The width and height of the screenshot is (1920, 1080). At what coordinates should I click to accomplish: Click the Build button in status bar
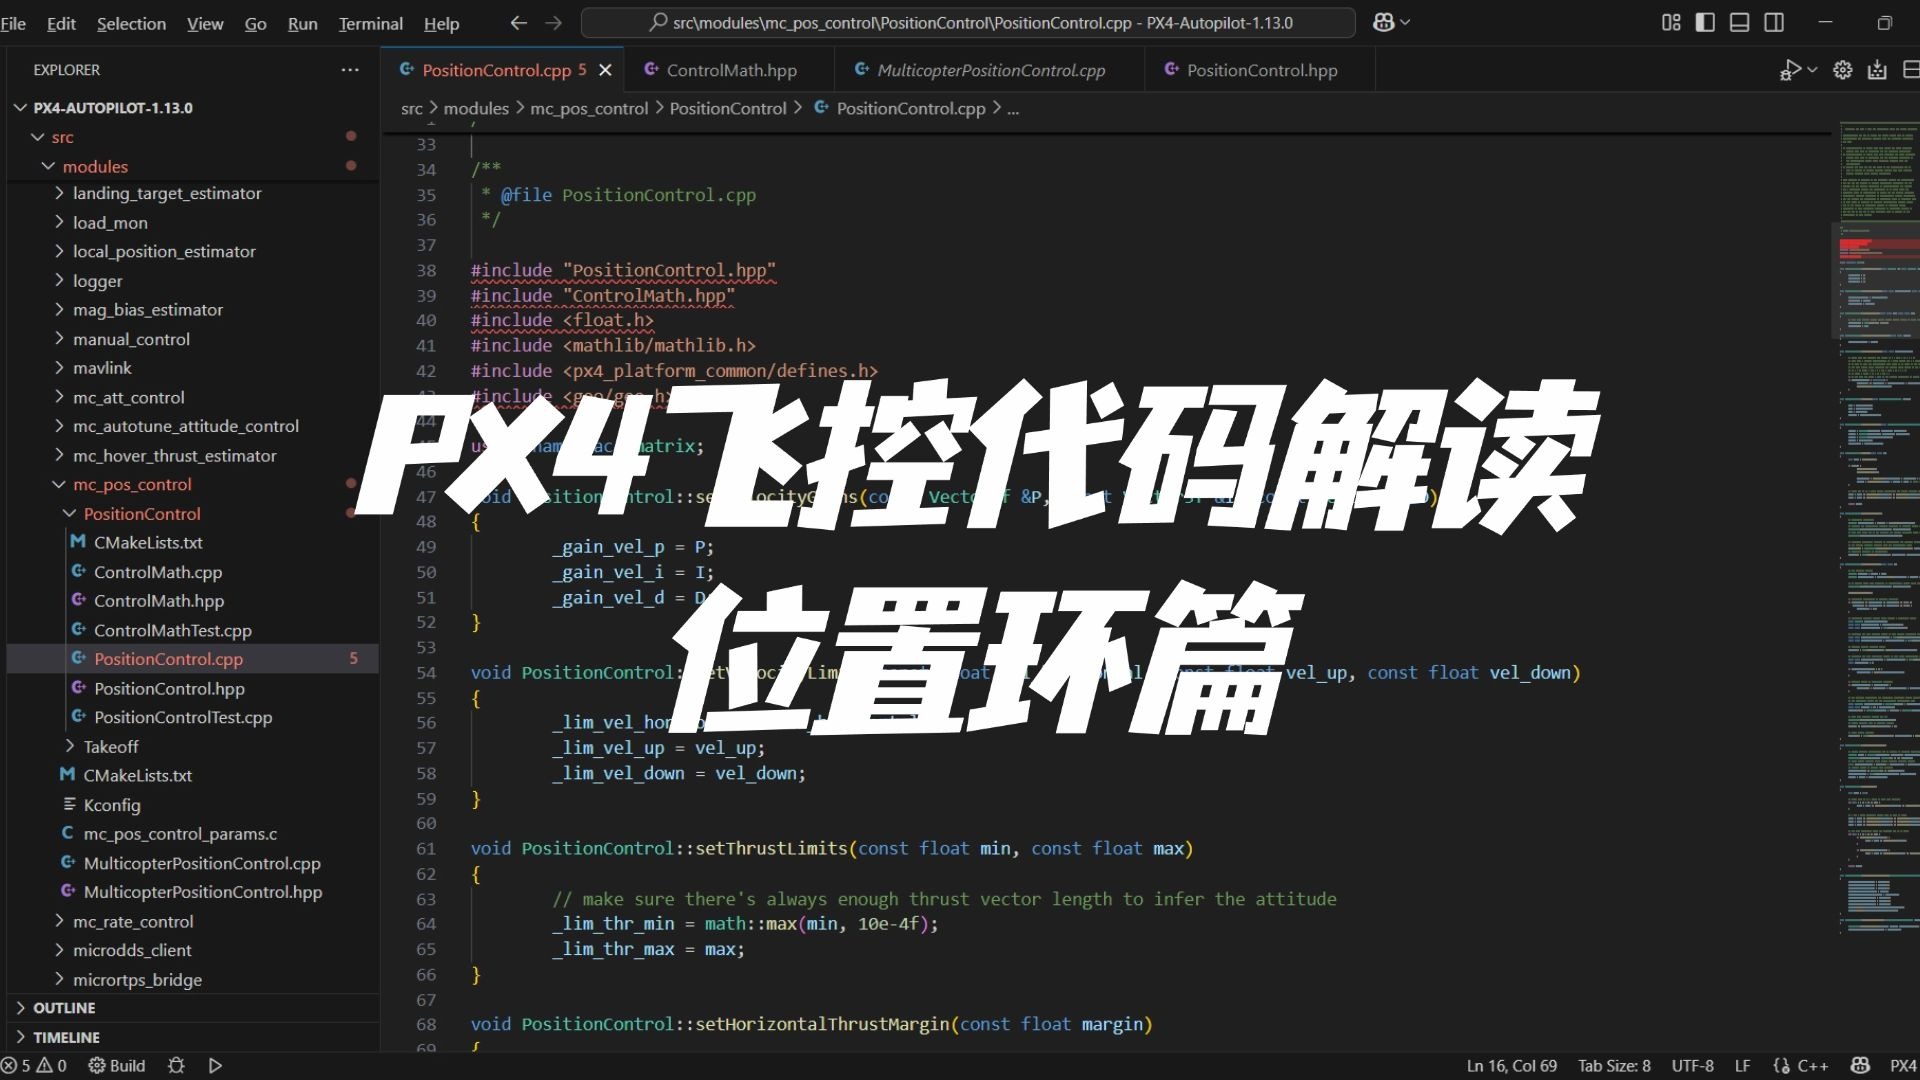pyautogui.click(x=117, y=1066)
